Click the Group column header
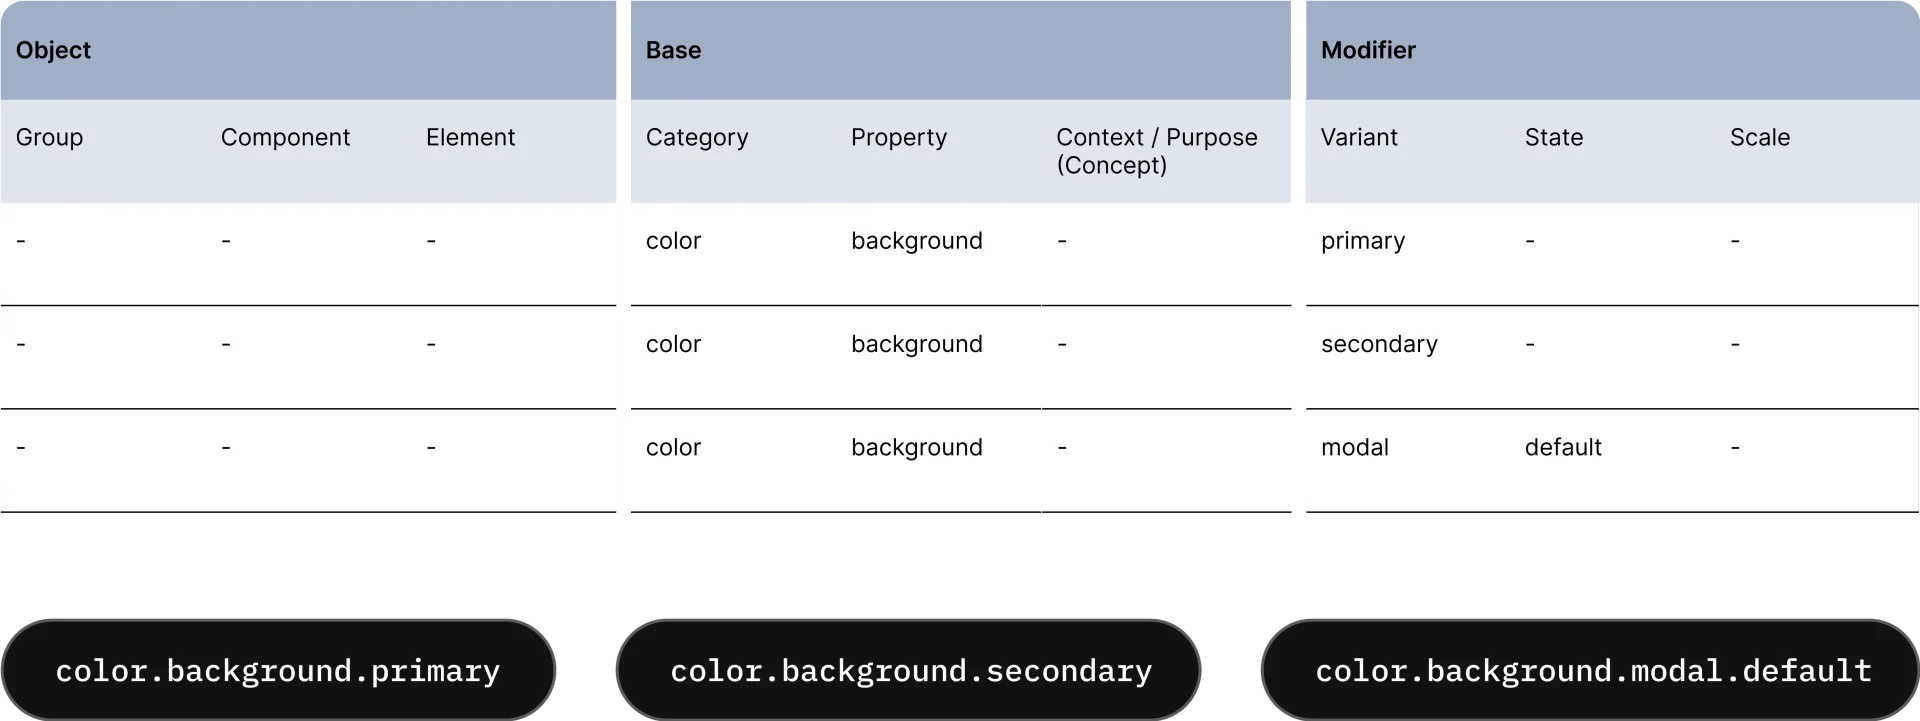Viewport: 1920px width, 721px height. click(x=49, y=137)
